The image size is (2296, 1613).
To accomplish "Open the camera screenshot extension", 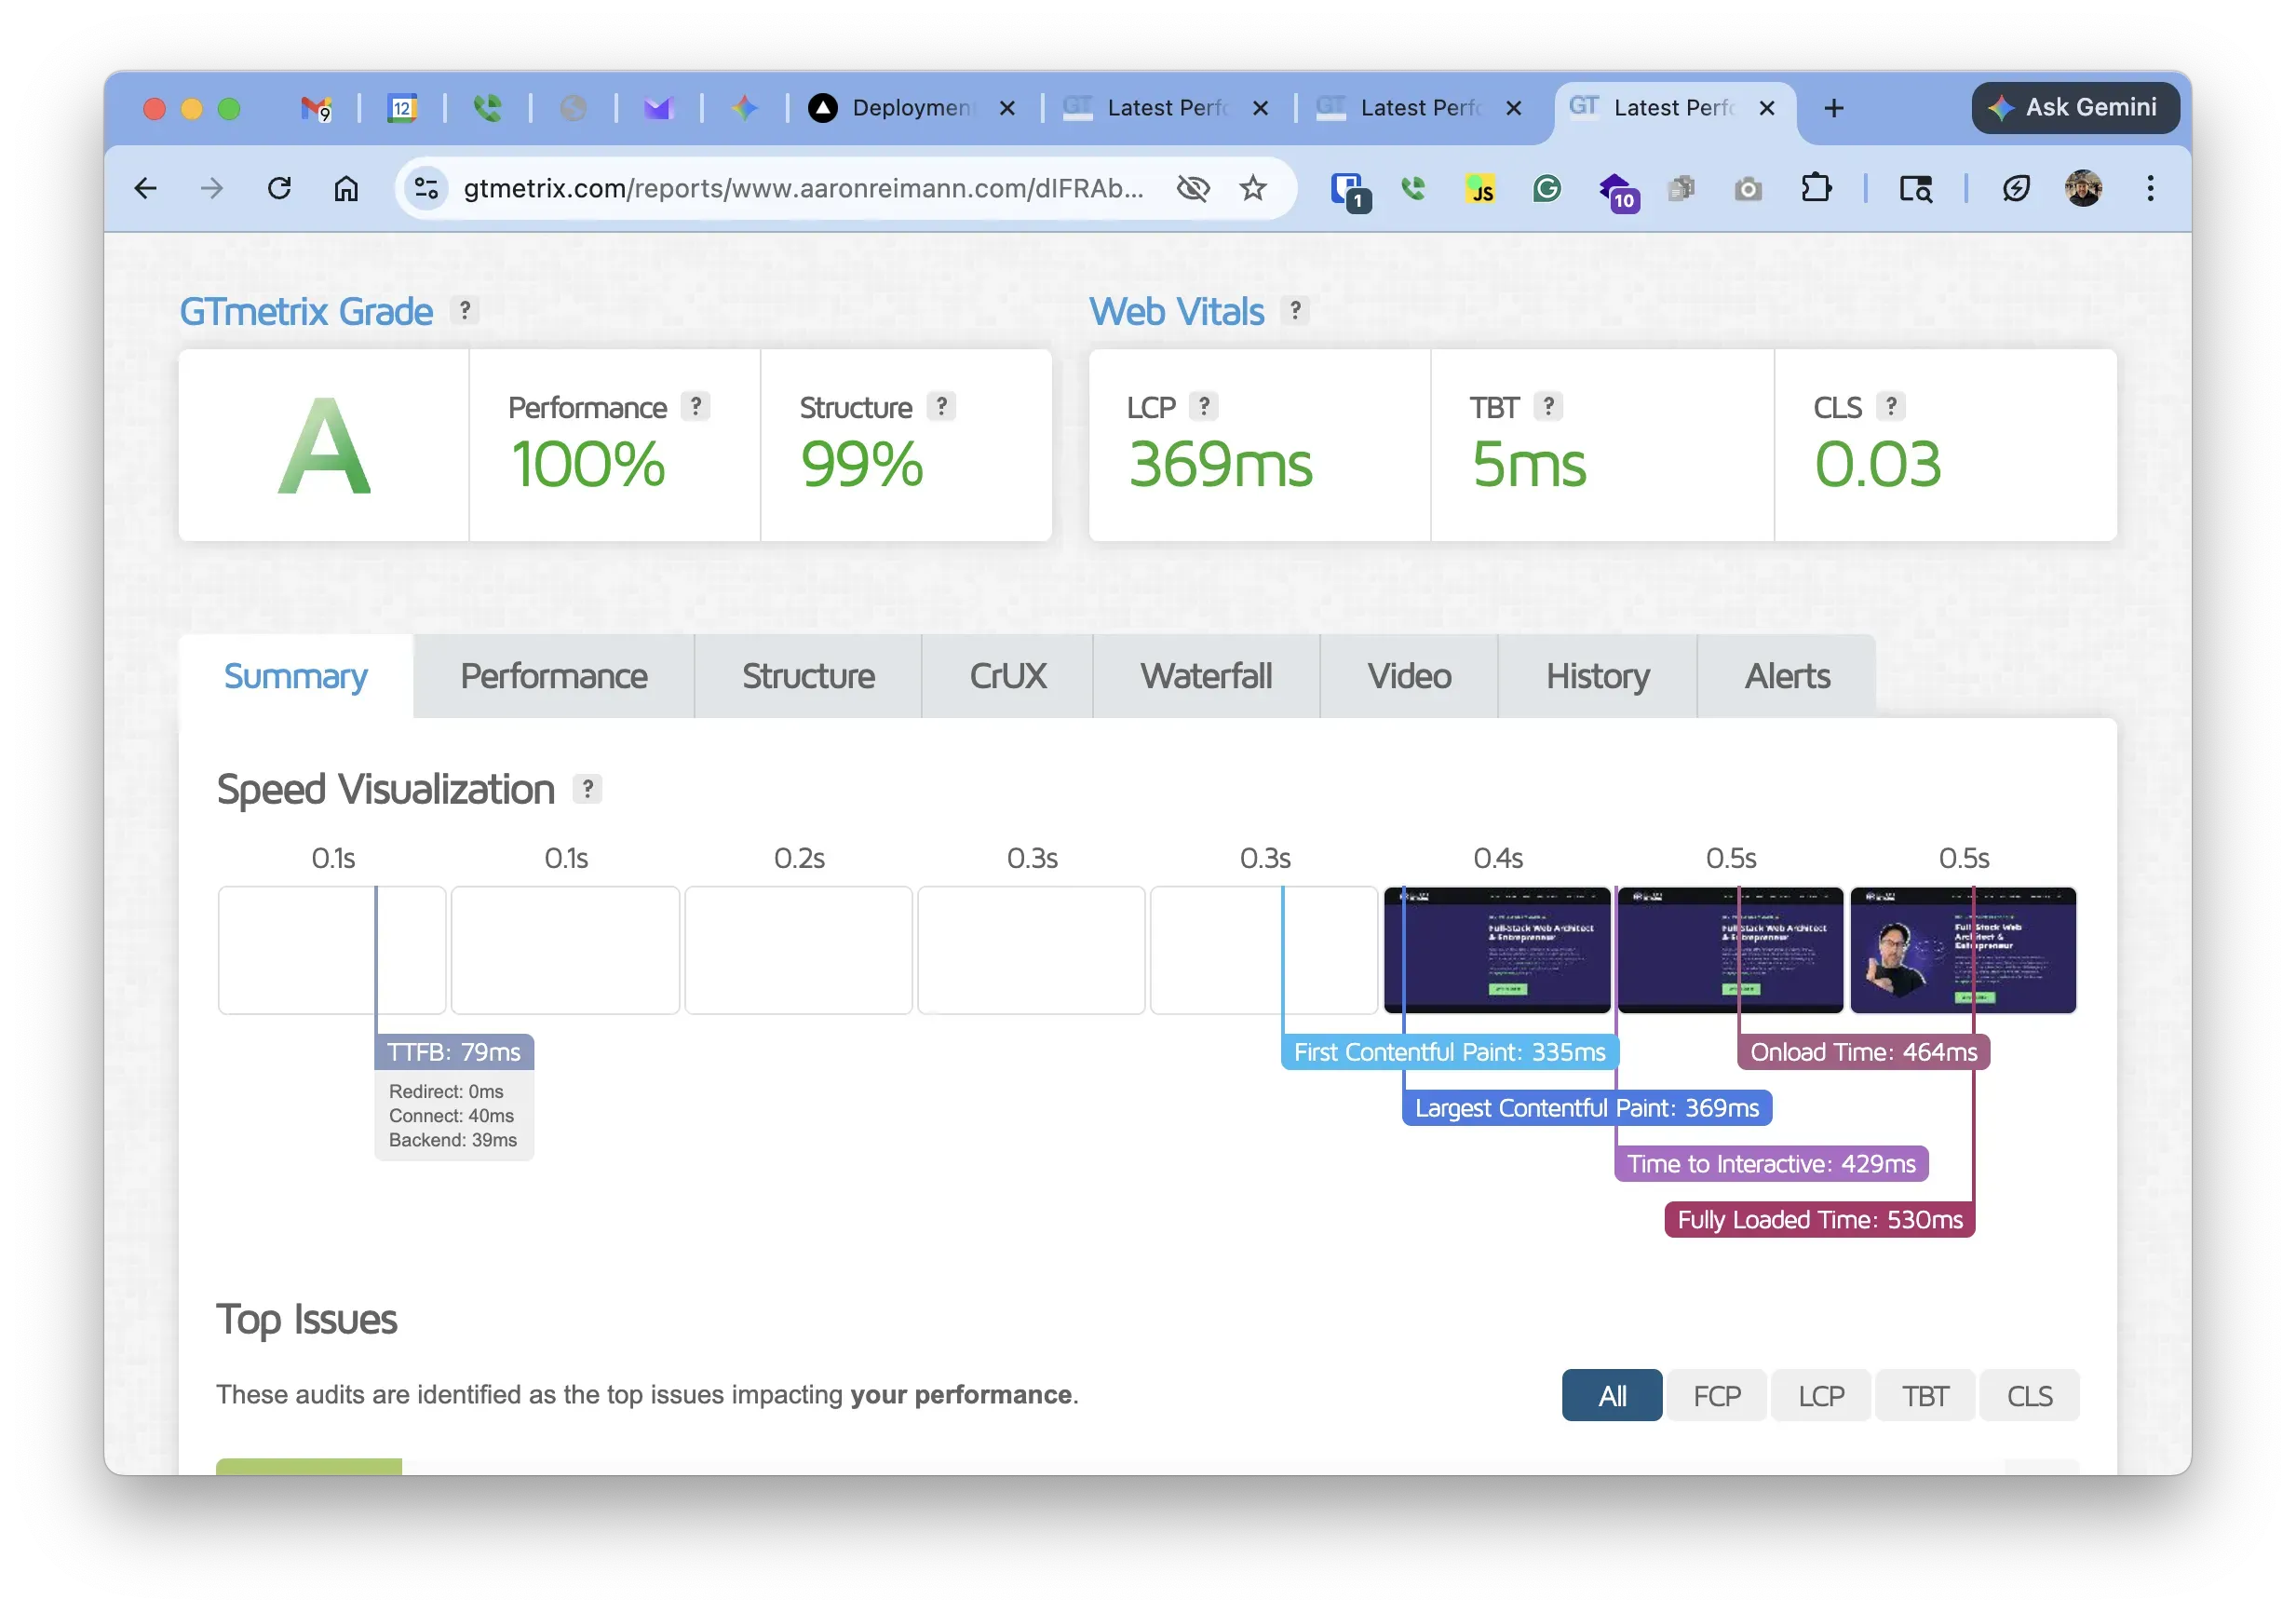I will coord(1748,188).
